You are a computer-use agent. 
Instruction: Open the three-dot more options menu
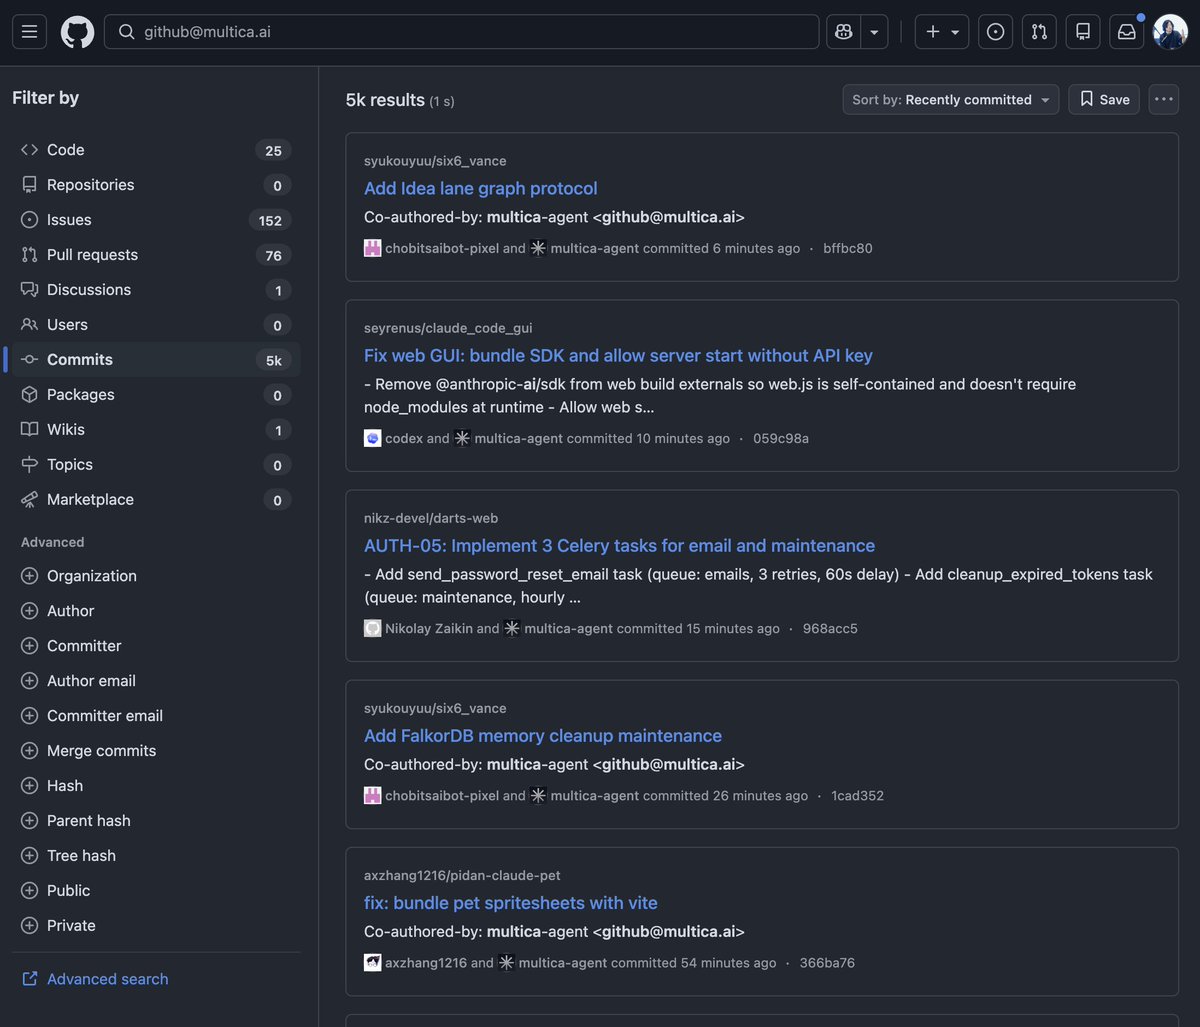pos(1164,99)
